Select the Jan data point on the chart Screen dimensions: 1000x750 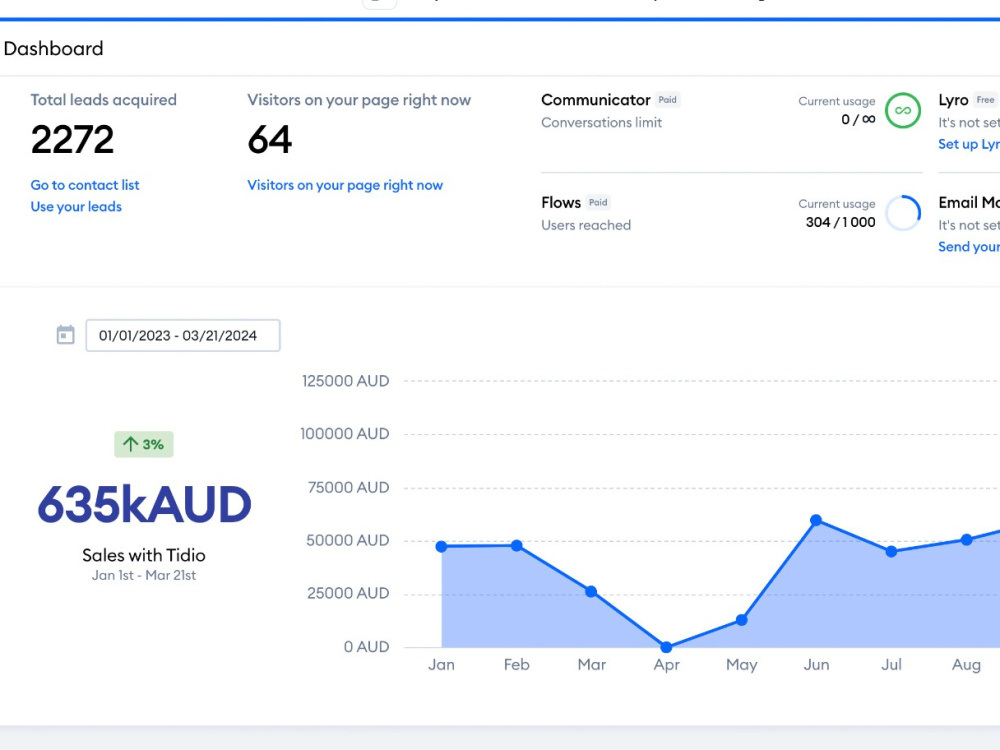pos(441,547)
